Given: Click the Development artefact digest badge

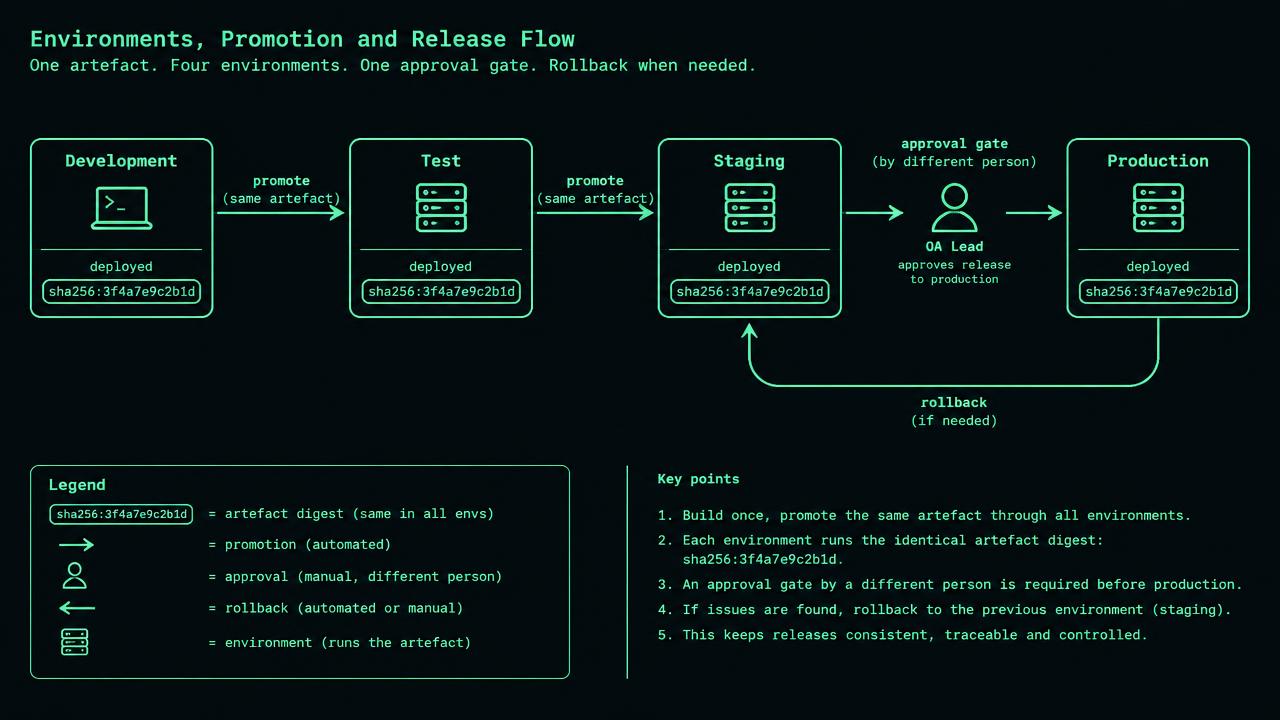Looking at the screenshot, I should (x=122, y=292).
